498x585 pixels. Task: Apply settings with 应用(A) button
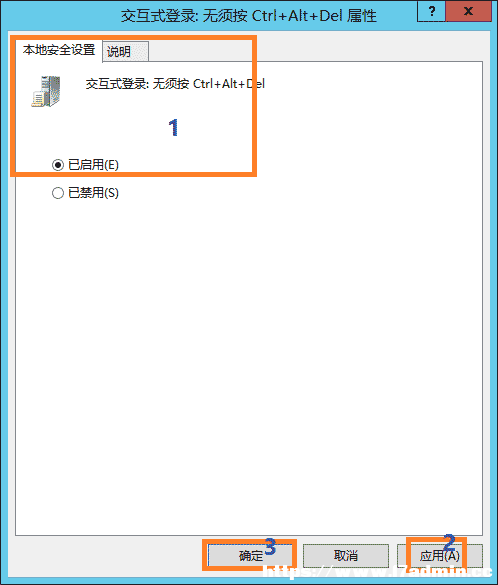[439, 556]
